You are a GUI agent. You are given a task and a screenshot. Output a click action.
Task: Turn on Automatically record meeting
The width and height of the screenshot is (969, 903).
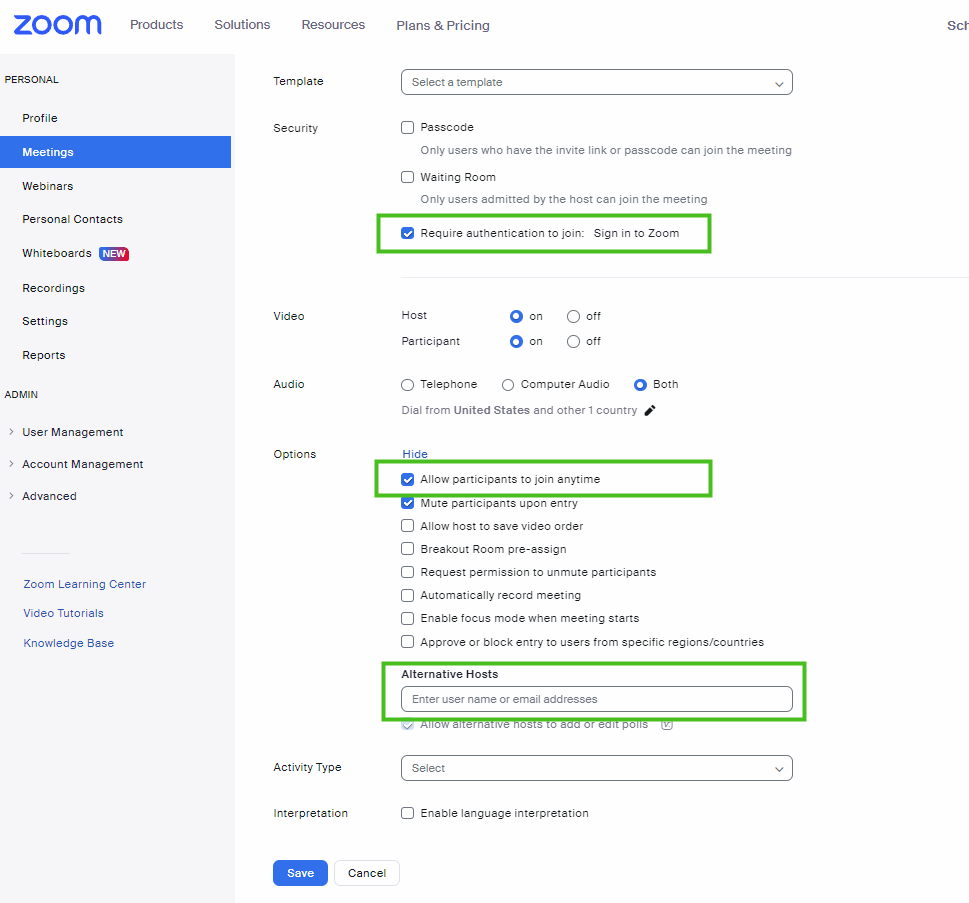tap(407, 595)
